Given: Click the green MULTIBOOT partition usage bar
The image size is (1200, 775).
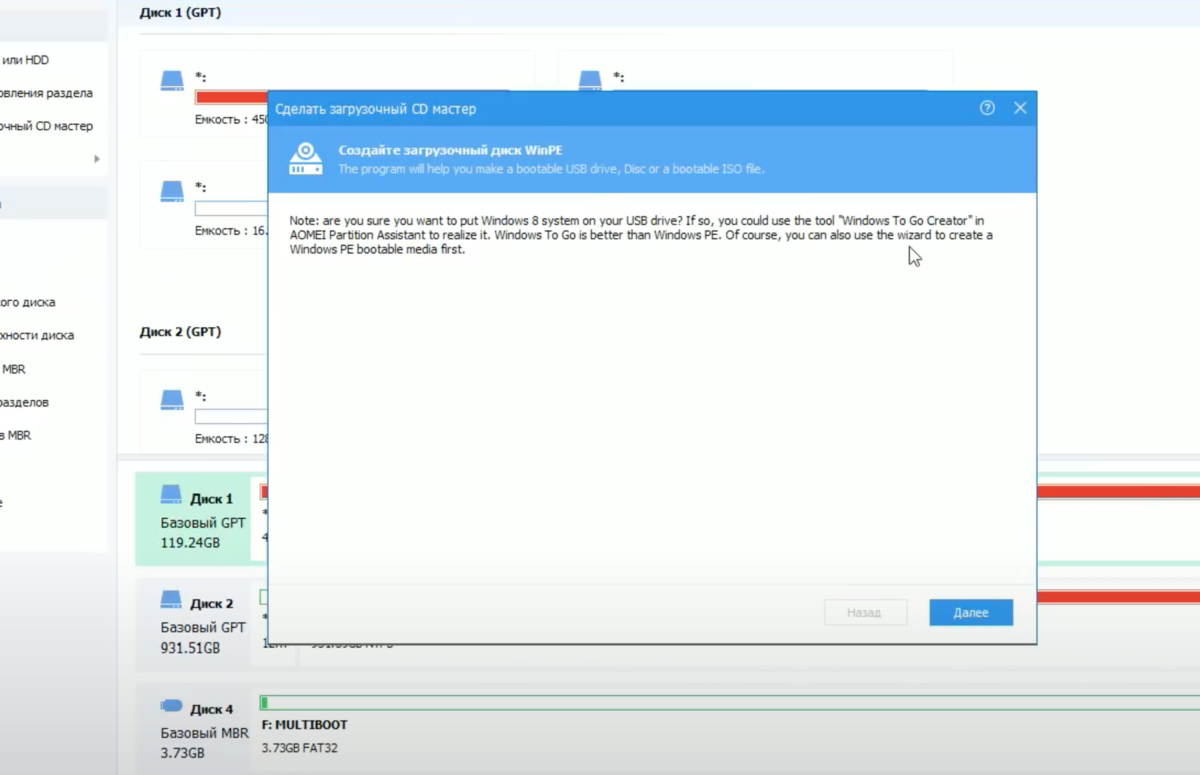Looking at the screenshot, I should tap(730, 703).
